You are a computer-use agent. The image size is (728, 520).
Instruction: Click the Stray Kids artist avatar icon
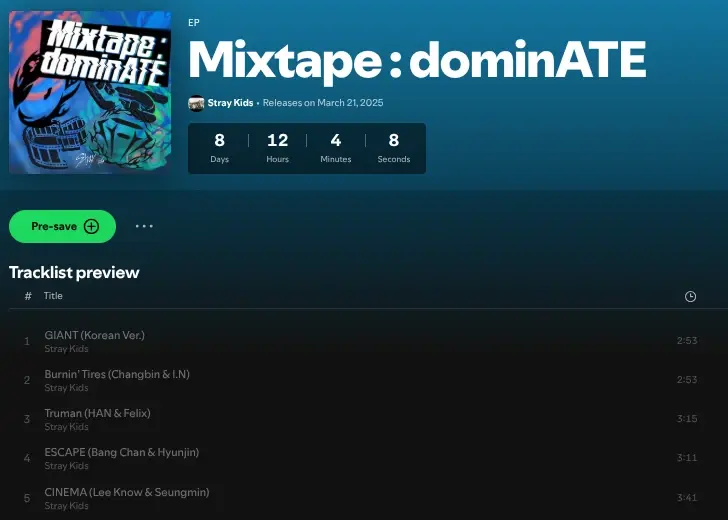[x=196, y=103]
